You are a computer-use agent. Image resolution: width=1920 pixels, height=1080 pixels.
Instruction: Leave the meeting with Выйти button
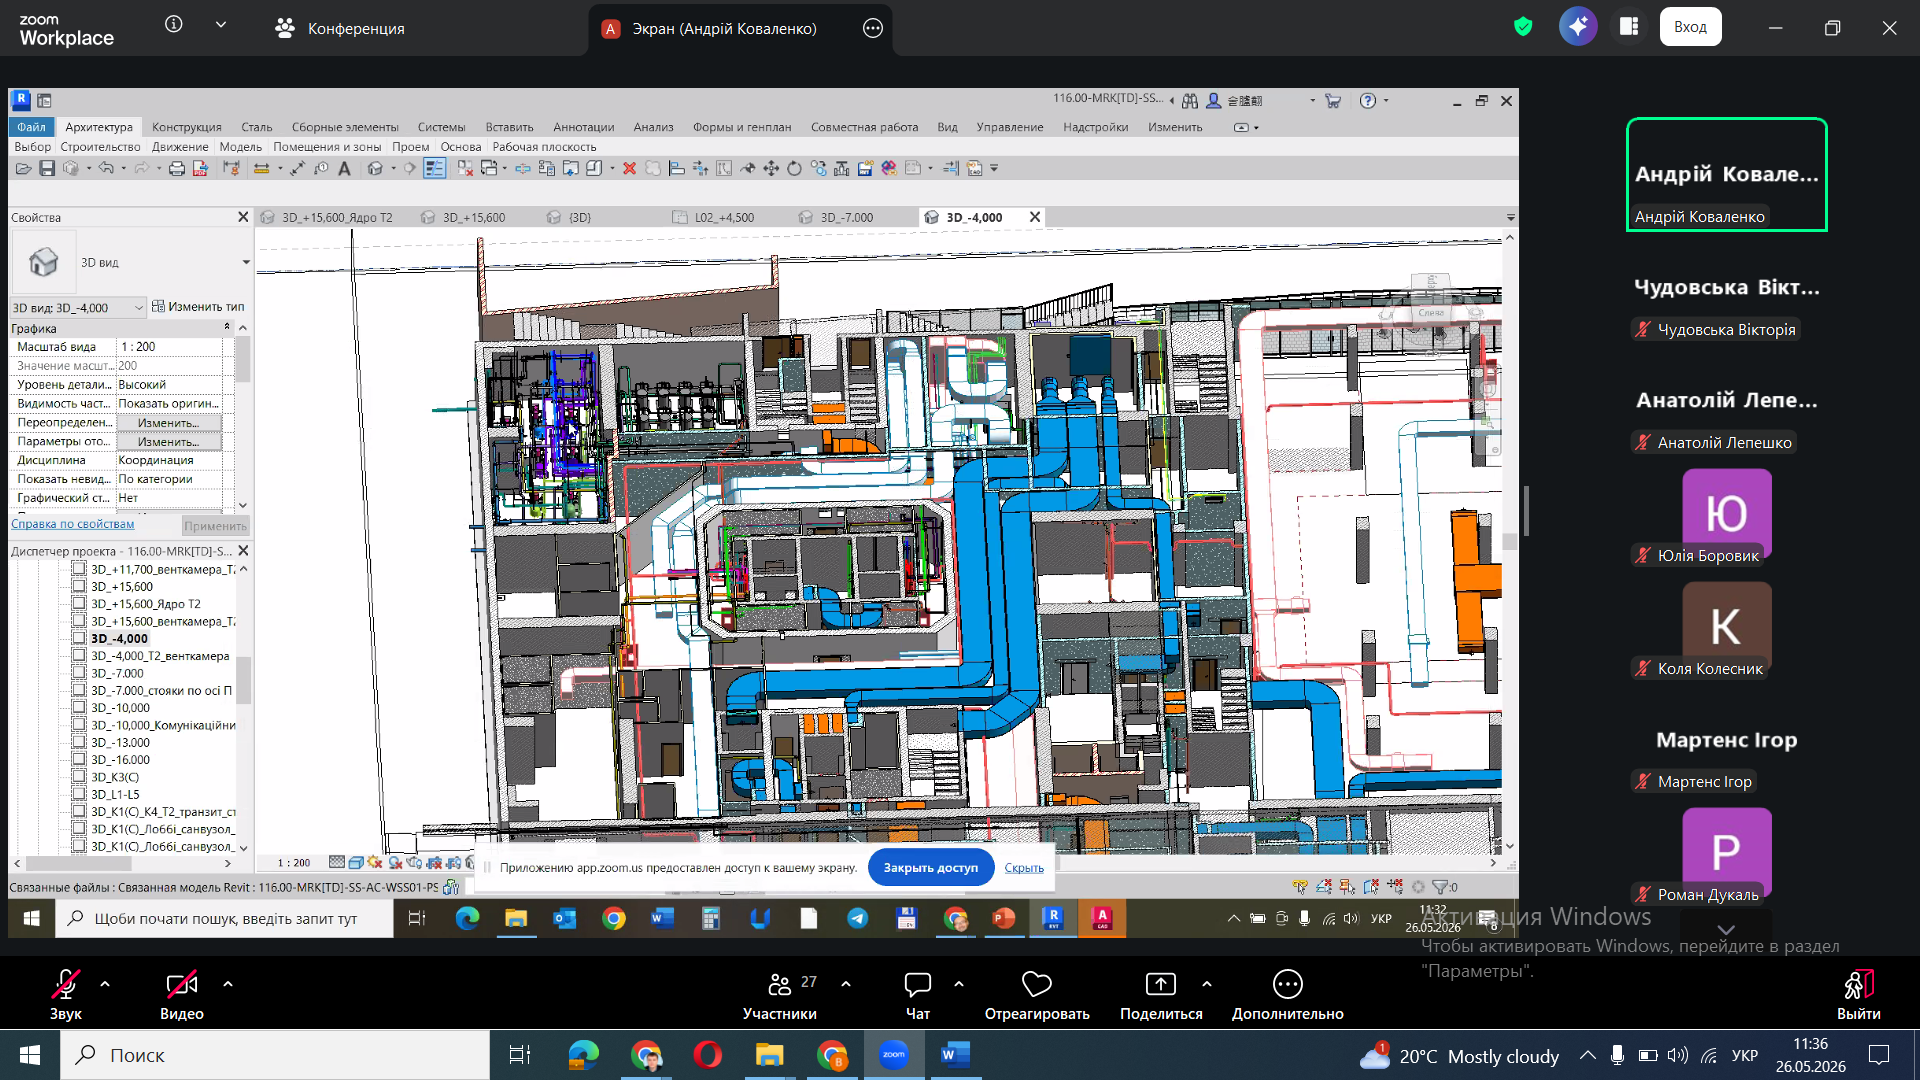pos(1858,996)
